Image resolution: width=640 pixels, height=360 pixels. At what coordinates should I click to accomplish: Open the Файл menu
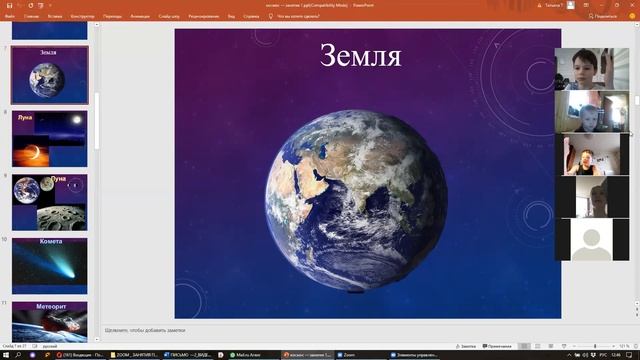[x=10, y=16]
